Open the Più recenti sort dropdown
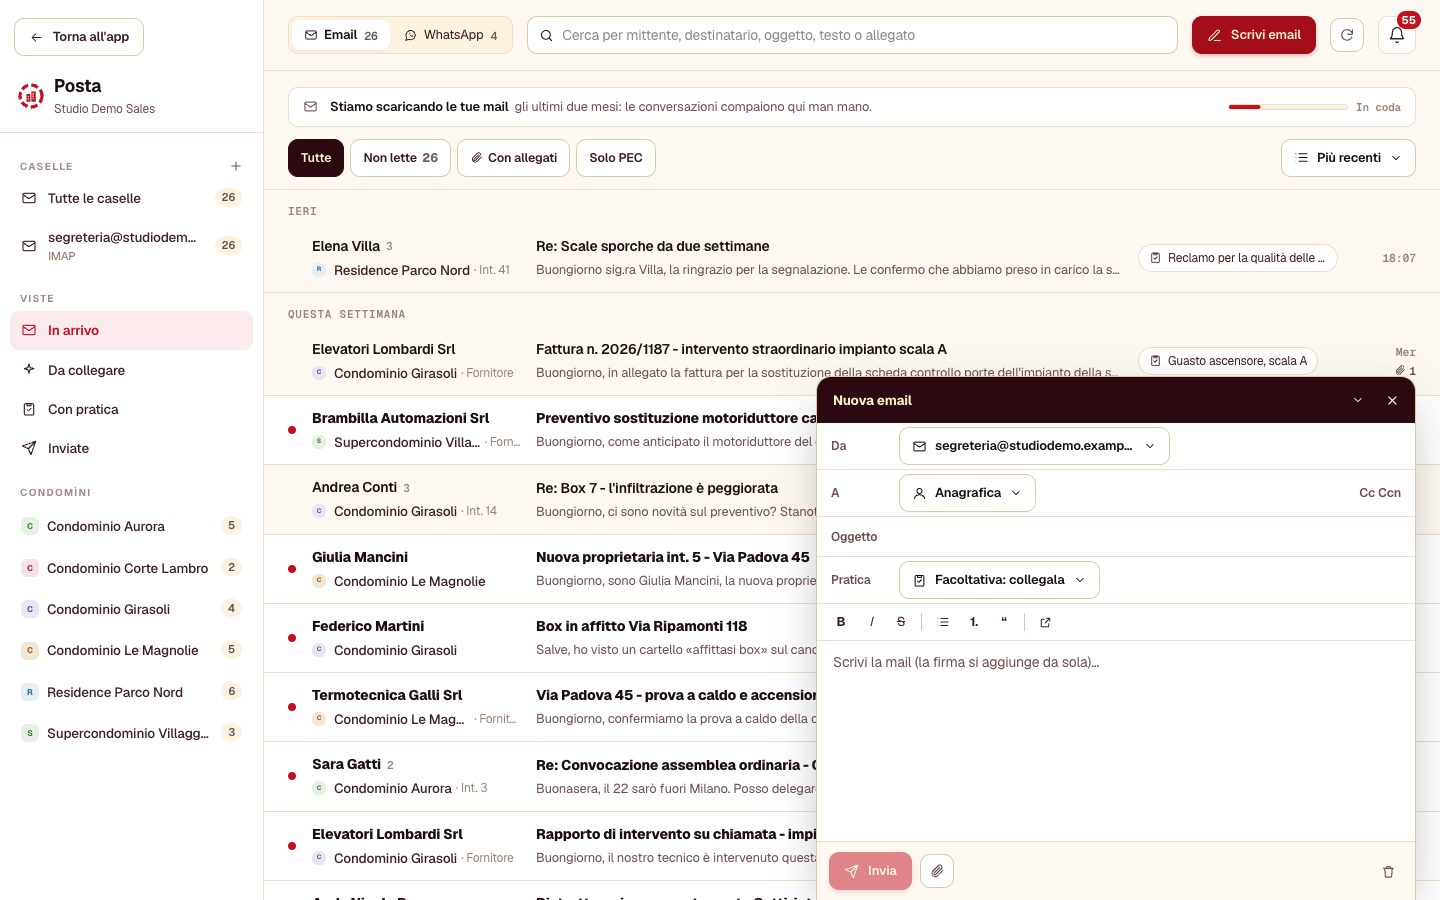The image size is (1440, 900). point(1348,158)
